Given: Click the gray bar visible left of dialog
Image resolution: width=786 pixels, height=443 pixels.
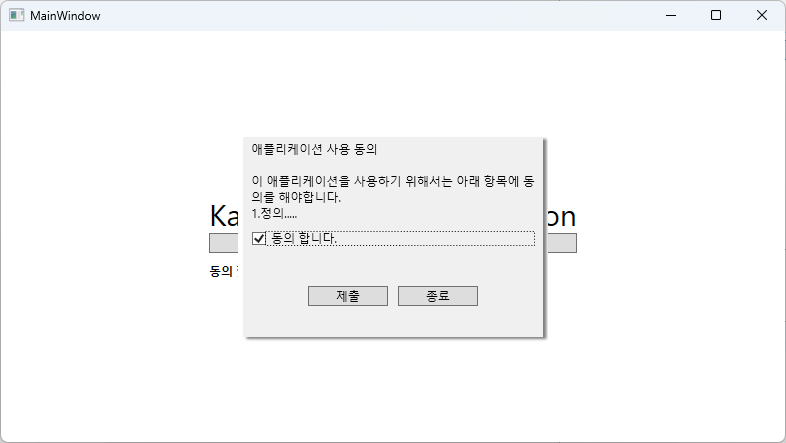Looking at the screenshot, I should click(226, 243).
